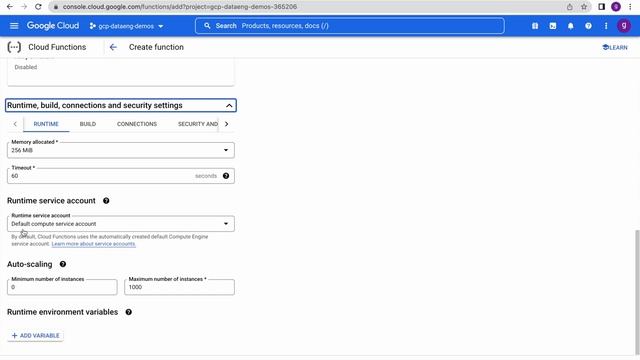Click the Search products and resources field

(x=349, y=26)
